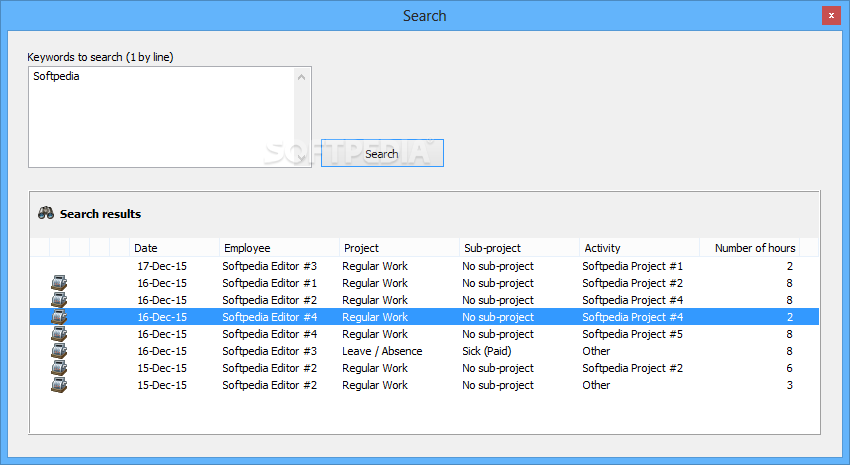Click the icon in the 16-Dec Editor #2 Project #4 row
The image size is (850, 465).
coord(59,300)
